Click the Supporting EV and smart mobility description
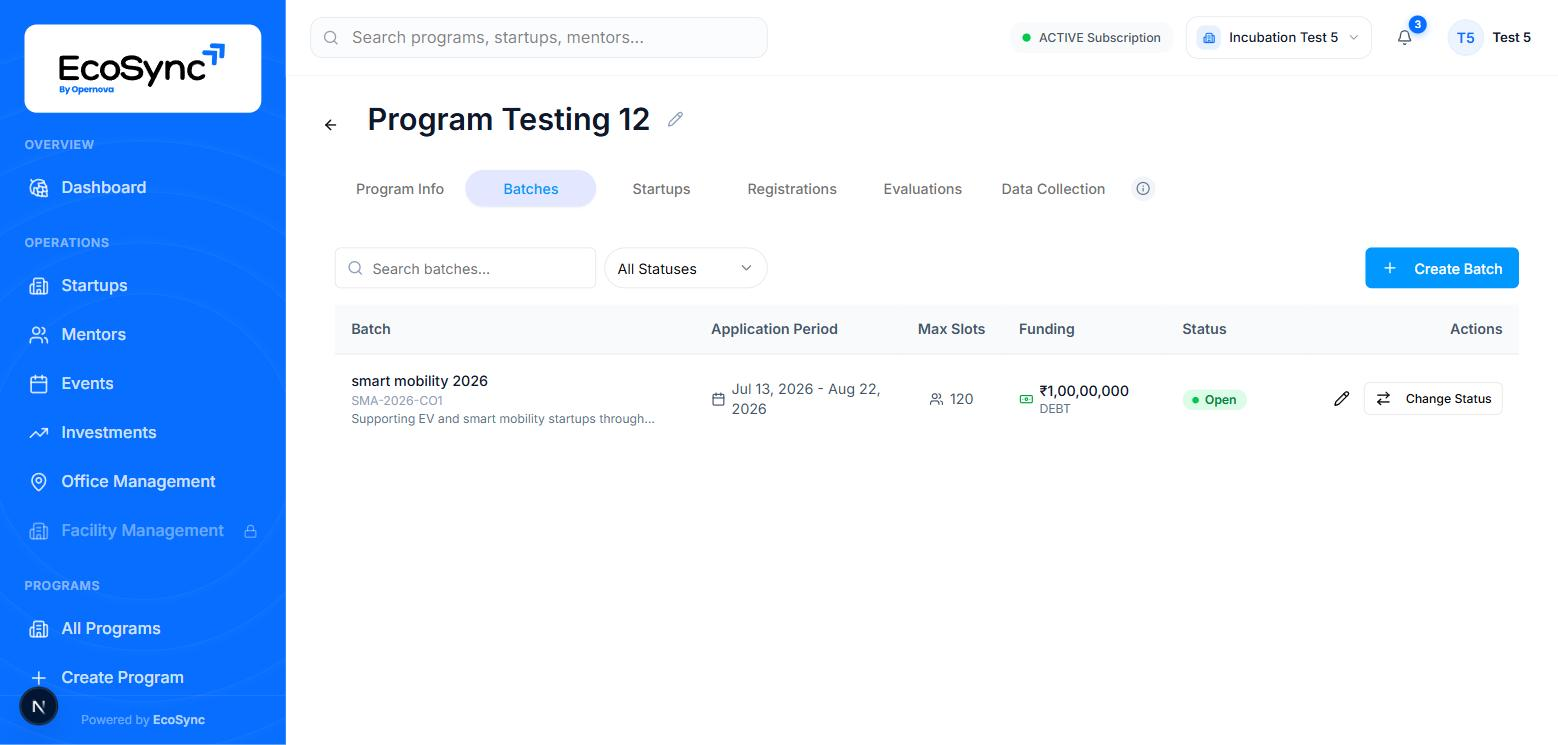 pyautogui.click(x=503, y=419)
